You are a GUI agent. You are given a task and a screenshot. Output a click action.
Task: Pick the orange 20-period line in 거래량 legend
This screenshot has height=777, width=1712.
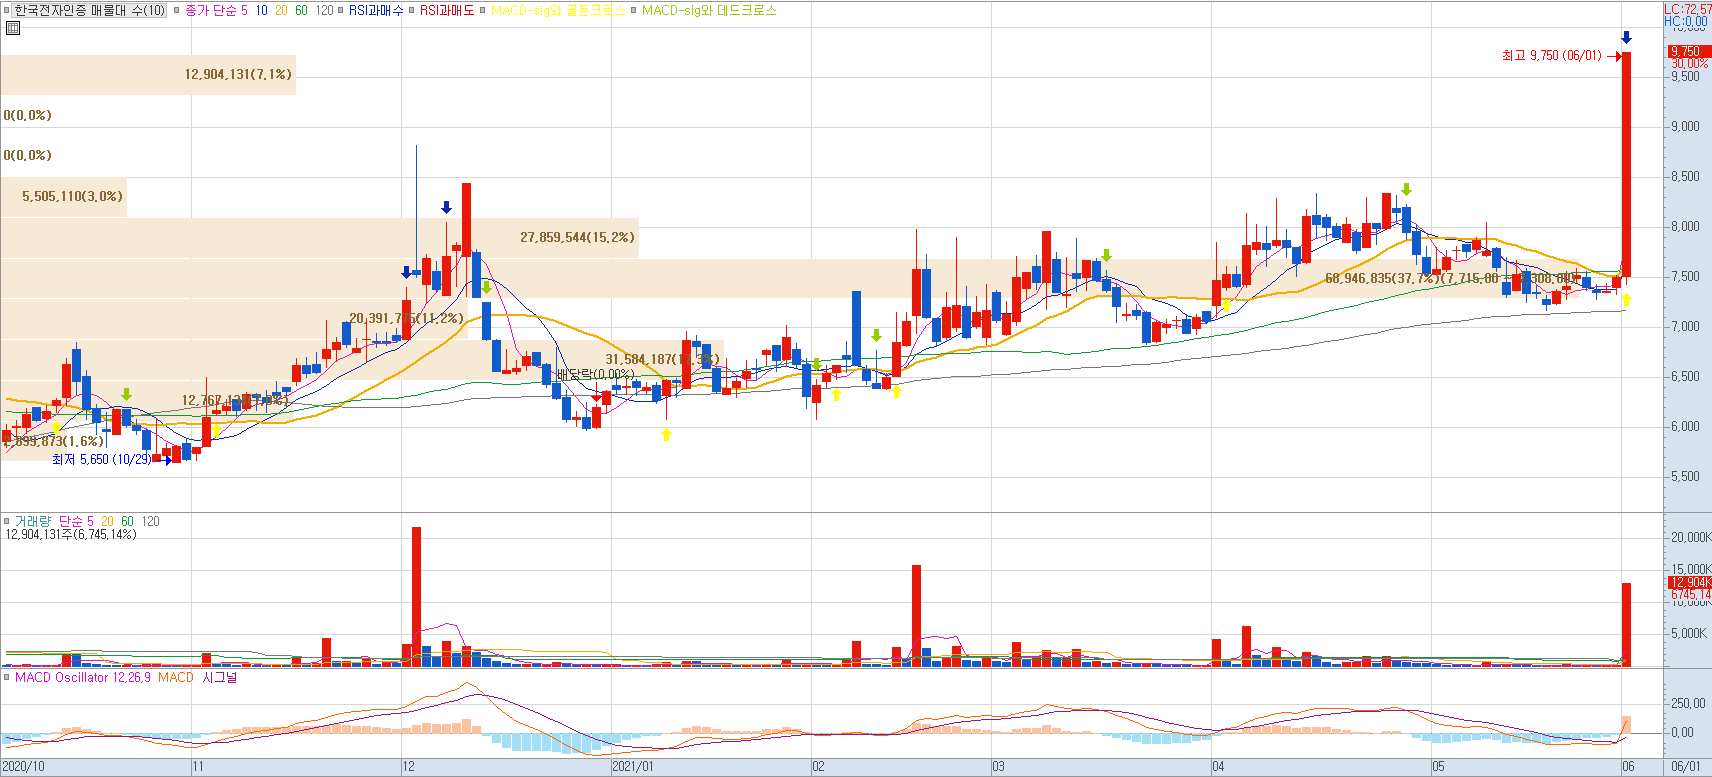tap(107, 522)
